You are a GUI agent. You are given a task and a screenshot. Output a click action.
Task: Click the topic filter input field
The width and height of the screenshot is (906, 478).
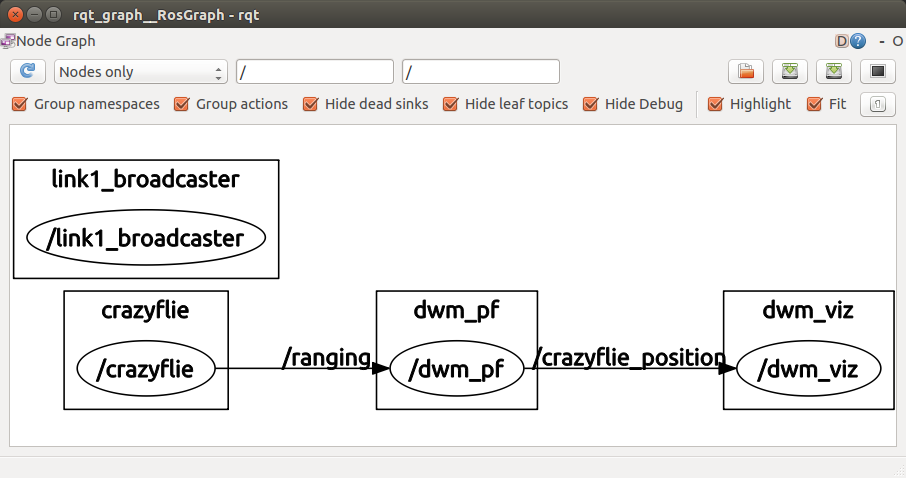tap(481, 72)
